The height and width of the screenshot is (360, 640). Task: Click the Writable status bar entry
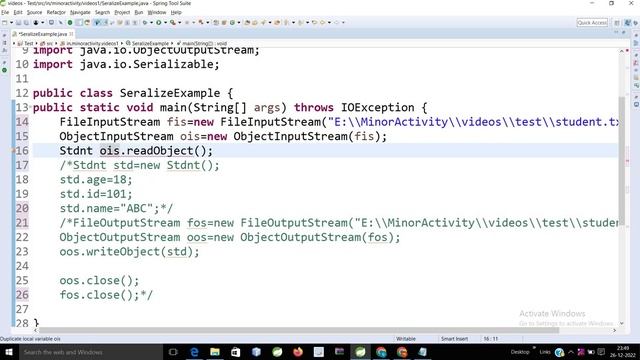click(406, 339)
